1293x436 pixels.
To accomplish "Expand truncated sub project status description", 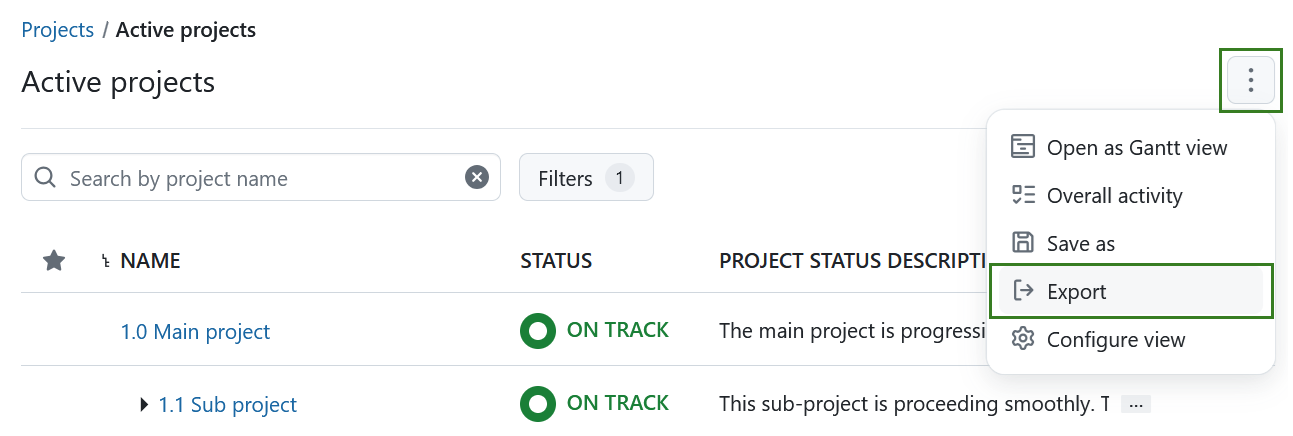I will point(1135,404).
